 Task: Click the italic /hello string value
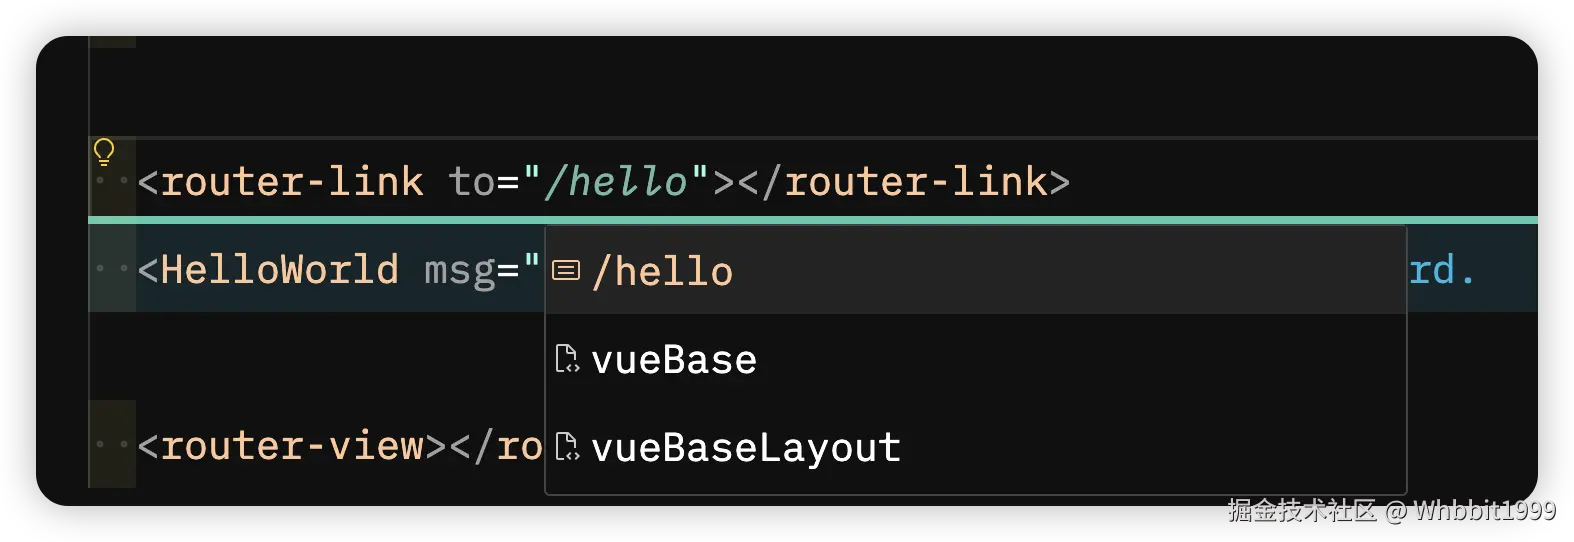click(x=616, y=182)
